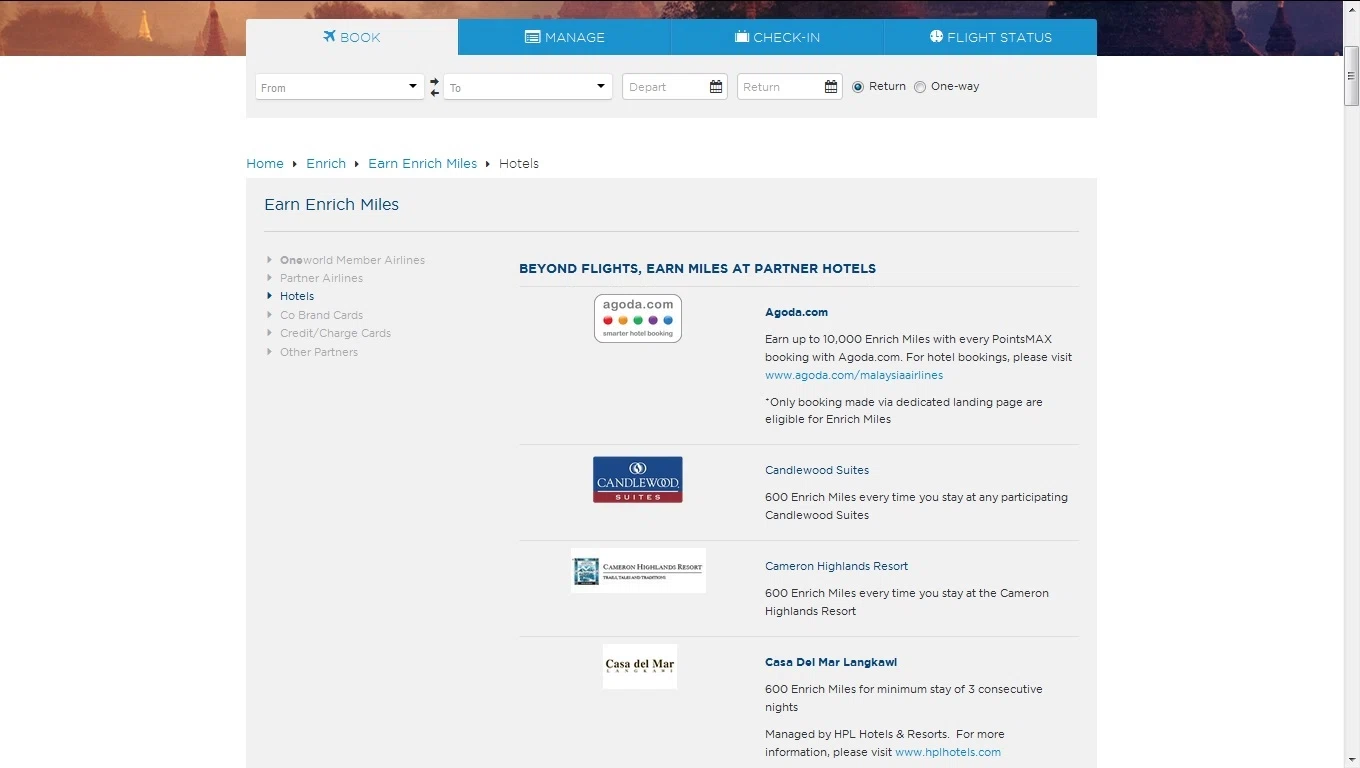Swap From and To airports icon

coord(434,87)
